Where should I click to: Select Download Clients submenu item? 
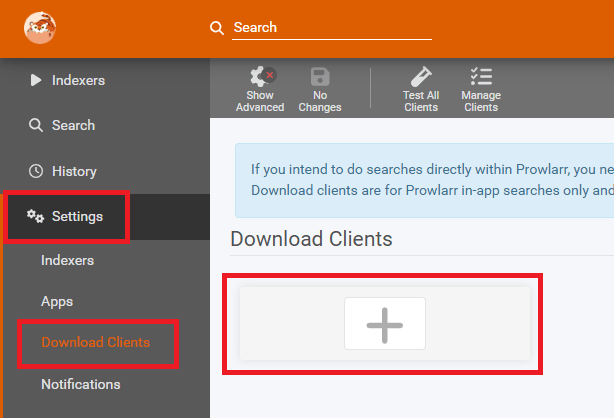pos(96,343)
